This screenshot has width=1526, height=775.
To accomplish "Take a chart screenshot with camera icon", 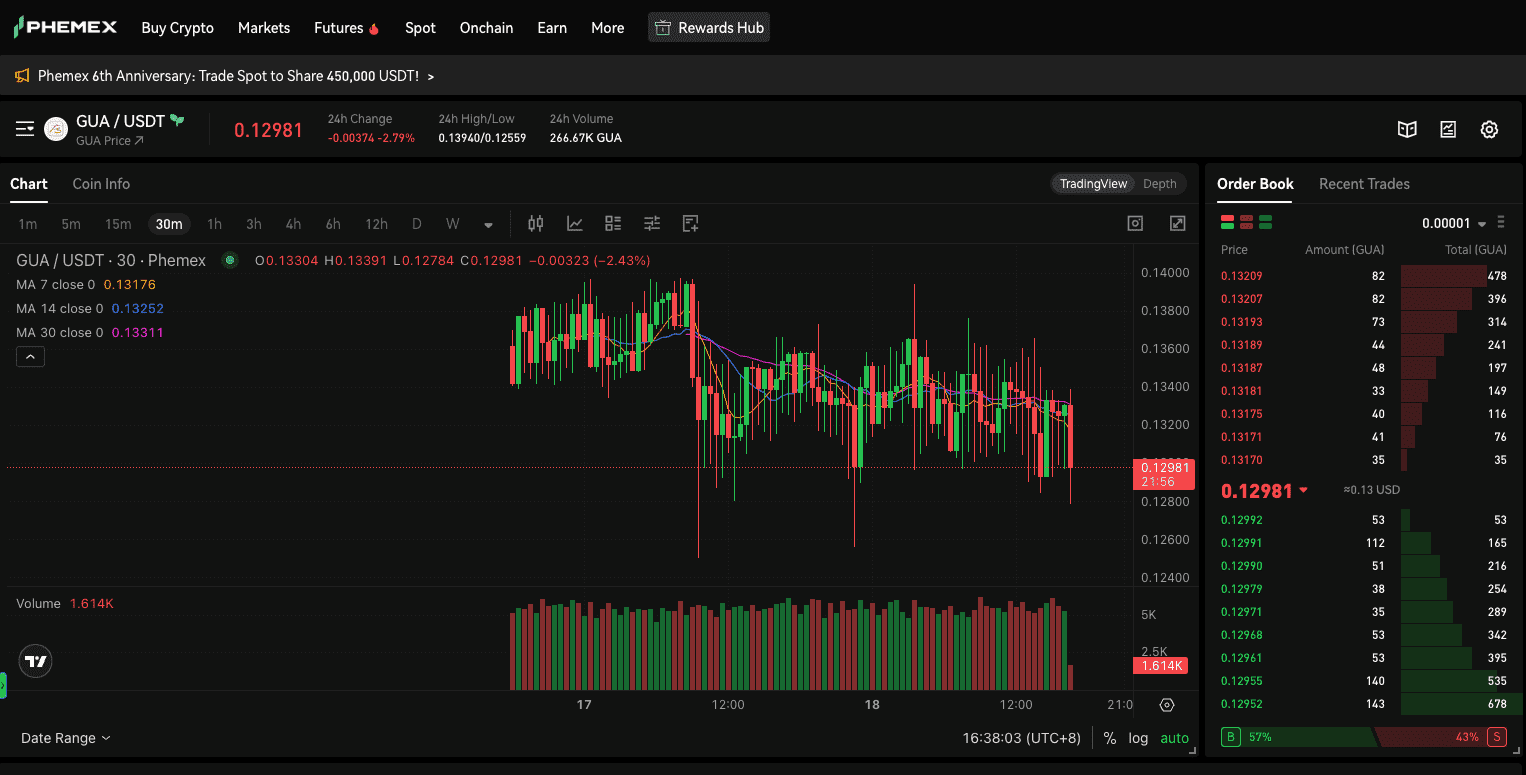I will coord(1135,223).
